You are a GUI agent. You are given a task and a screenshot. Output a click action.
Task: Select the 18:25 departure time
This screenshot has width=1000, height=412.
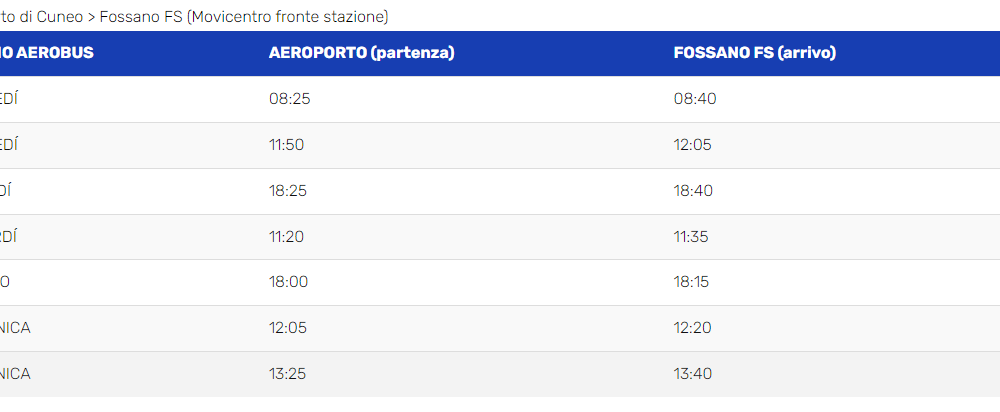click(x=289, y=191)
